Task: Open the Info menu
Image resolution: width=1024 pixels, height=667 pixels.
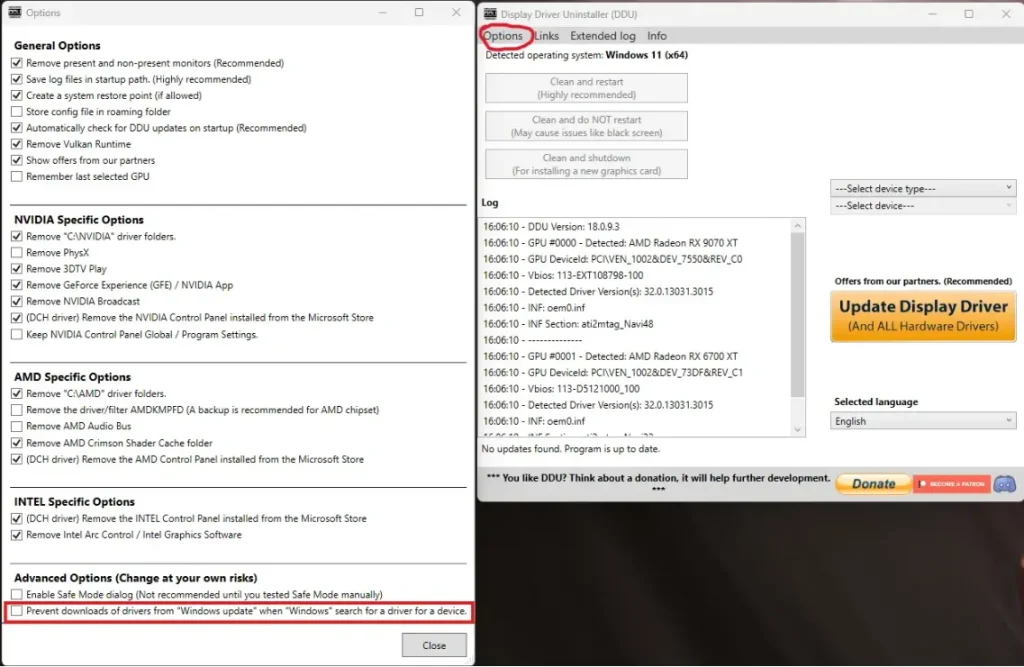Action: coord(657,36)
